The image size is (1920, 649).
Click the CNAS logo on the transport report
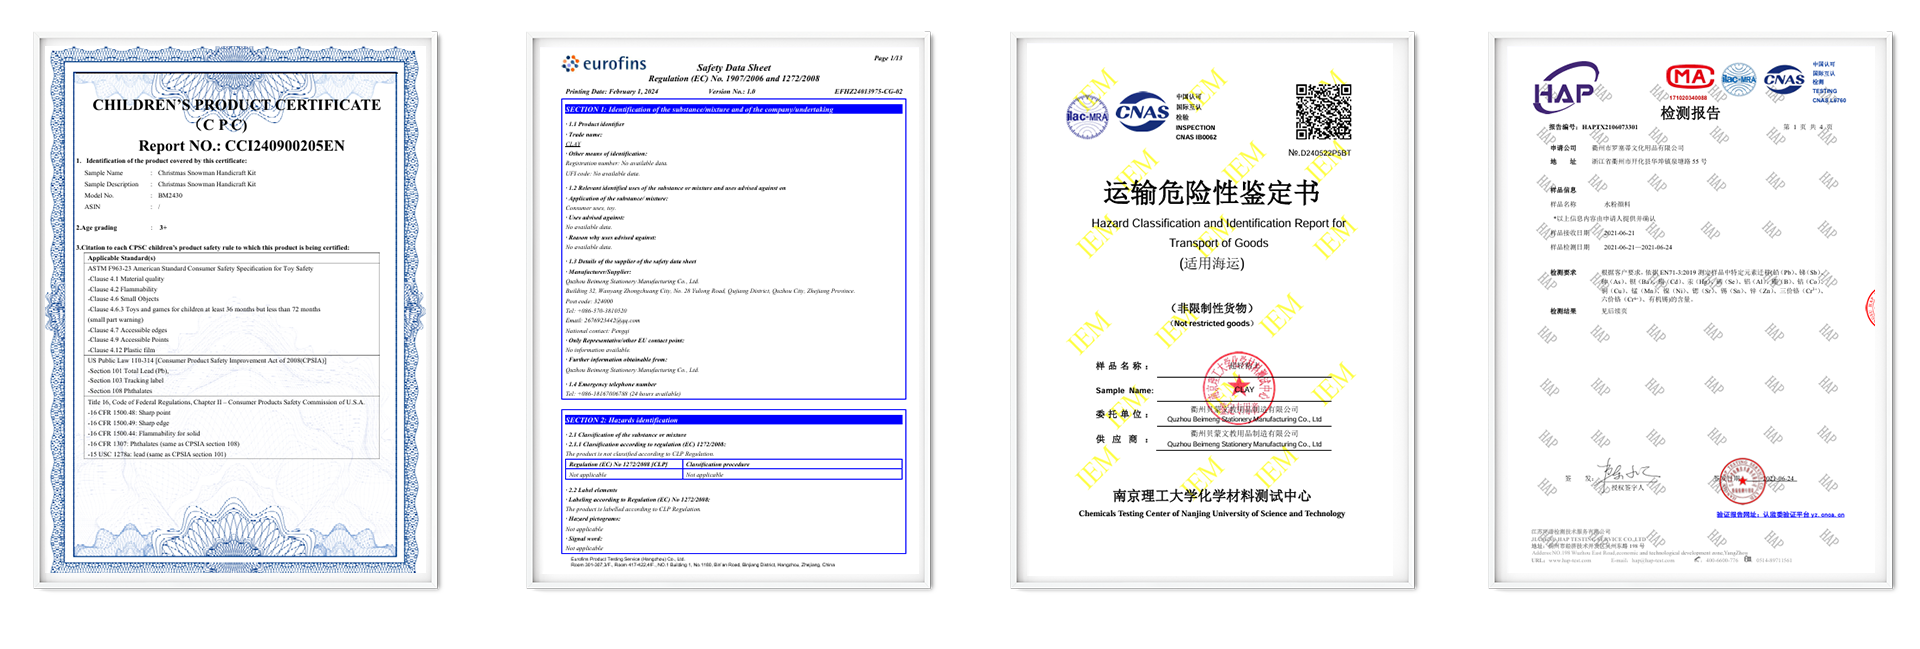[x=1142, y=112]
